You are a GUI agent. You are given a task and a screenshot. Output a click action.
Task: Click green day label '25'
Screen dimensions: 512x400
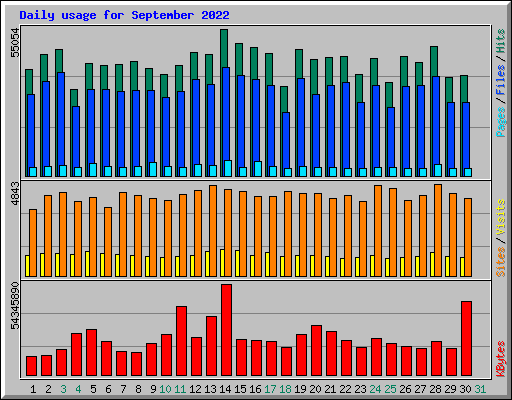390,389
